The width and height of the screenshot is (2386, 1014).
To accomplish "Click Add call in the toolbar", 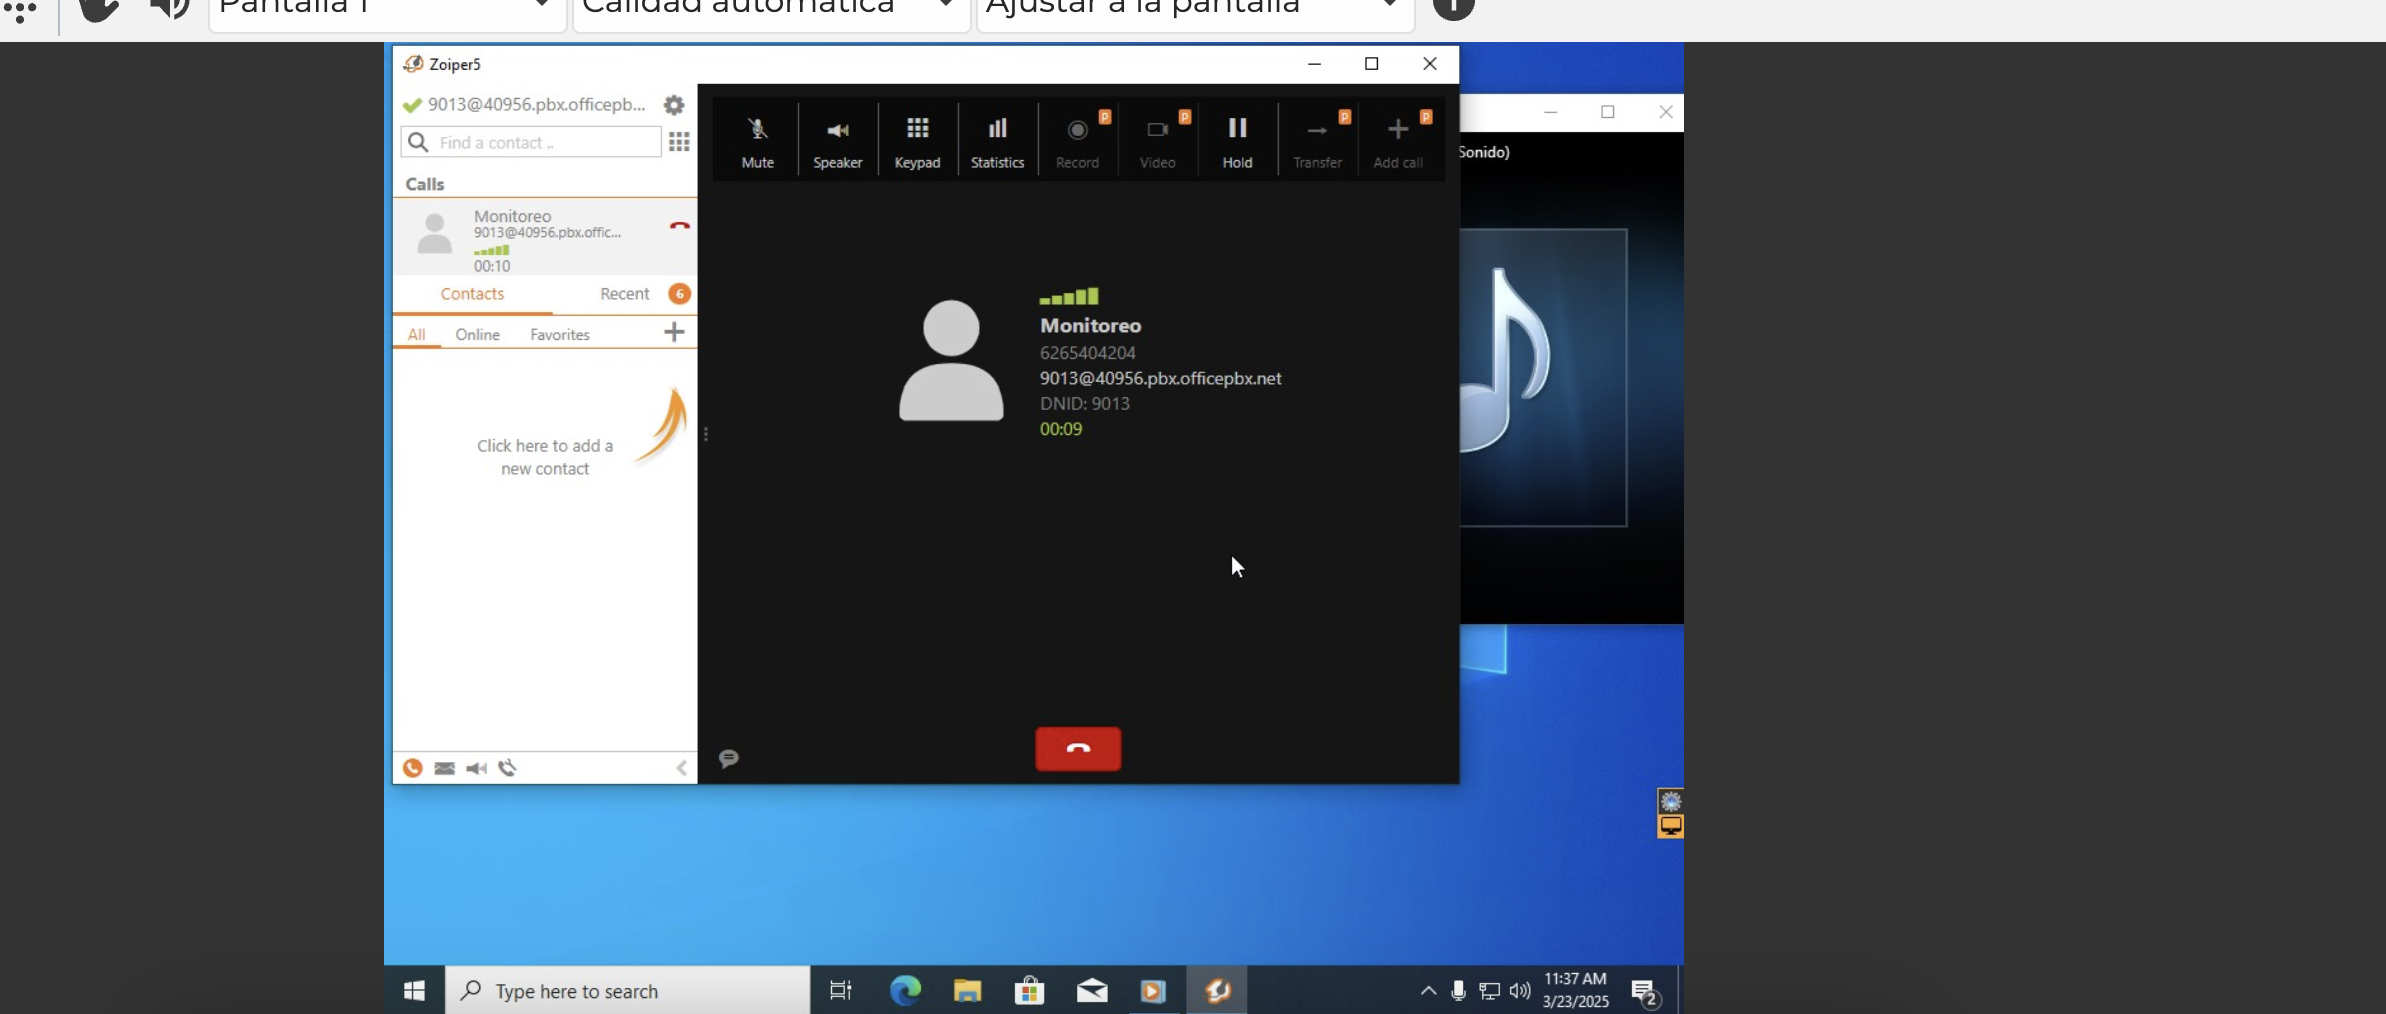I will click(x=1398, y=141).
